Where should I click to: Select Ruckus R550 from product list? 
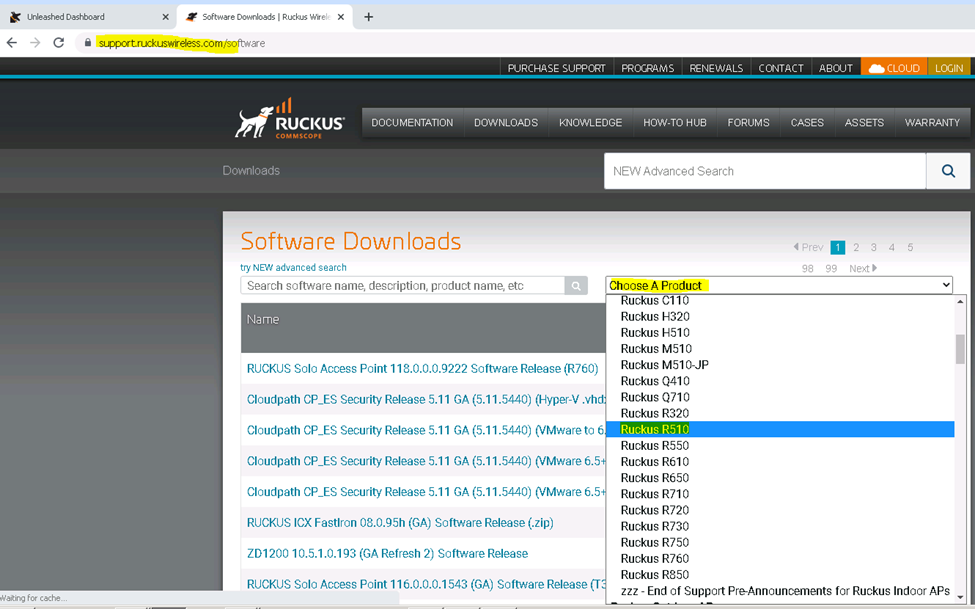(x=780, y=445)
